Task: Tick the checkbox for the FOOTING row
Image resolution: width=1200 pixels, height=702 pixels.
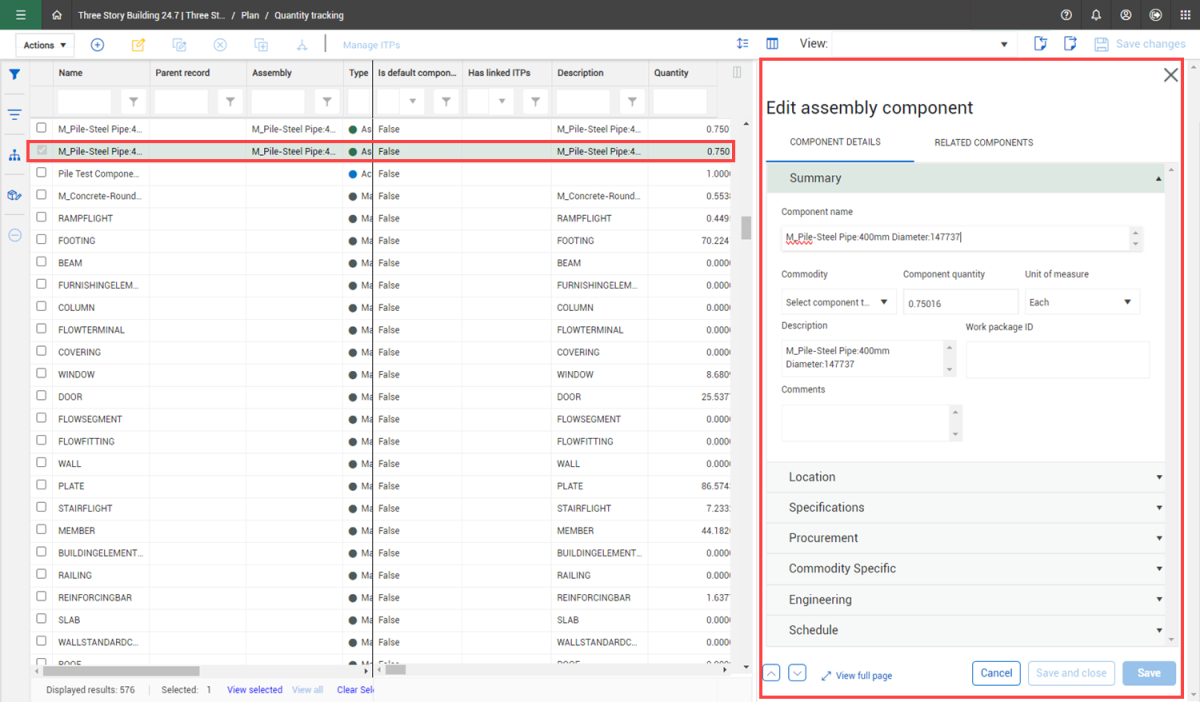Action: 41,240
